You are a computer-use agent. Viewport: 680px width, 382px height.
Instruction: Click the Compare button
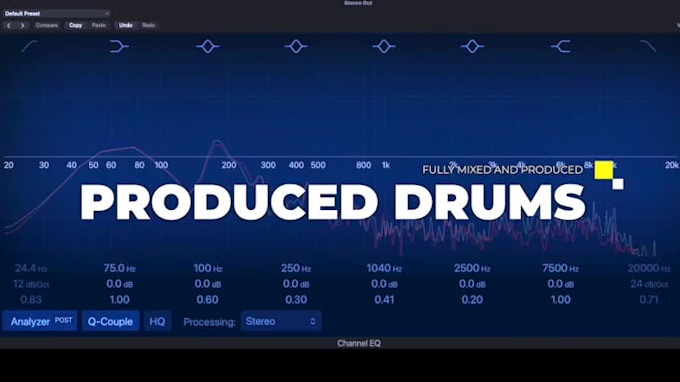pyautogui.click(x=47, y=26)
